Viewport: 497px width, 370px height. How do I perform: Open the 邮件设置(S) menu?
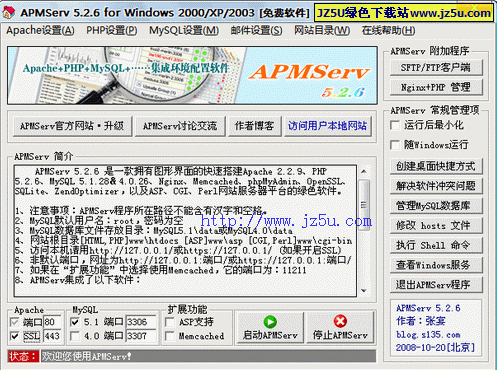tap(257, 31)
